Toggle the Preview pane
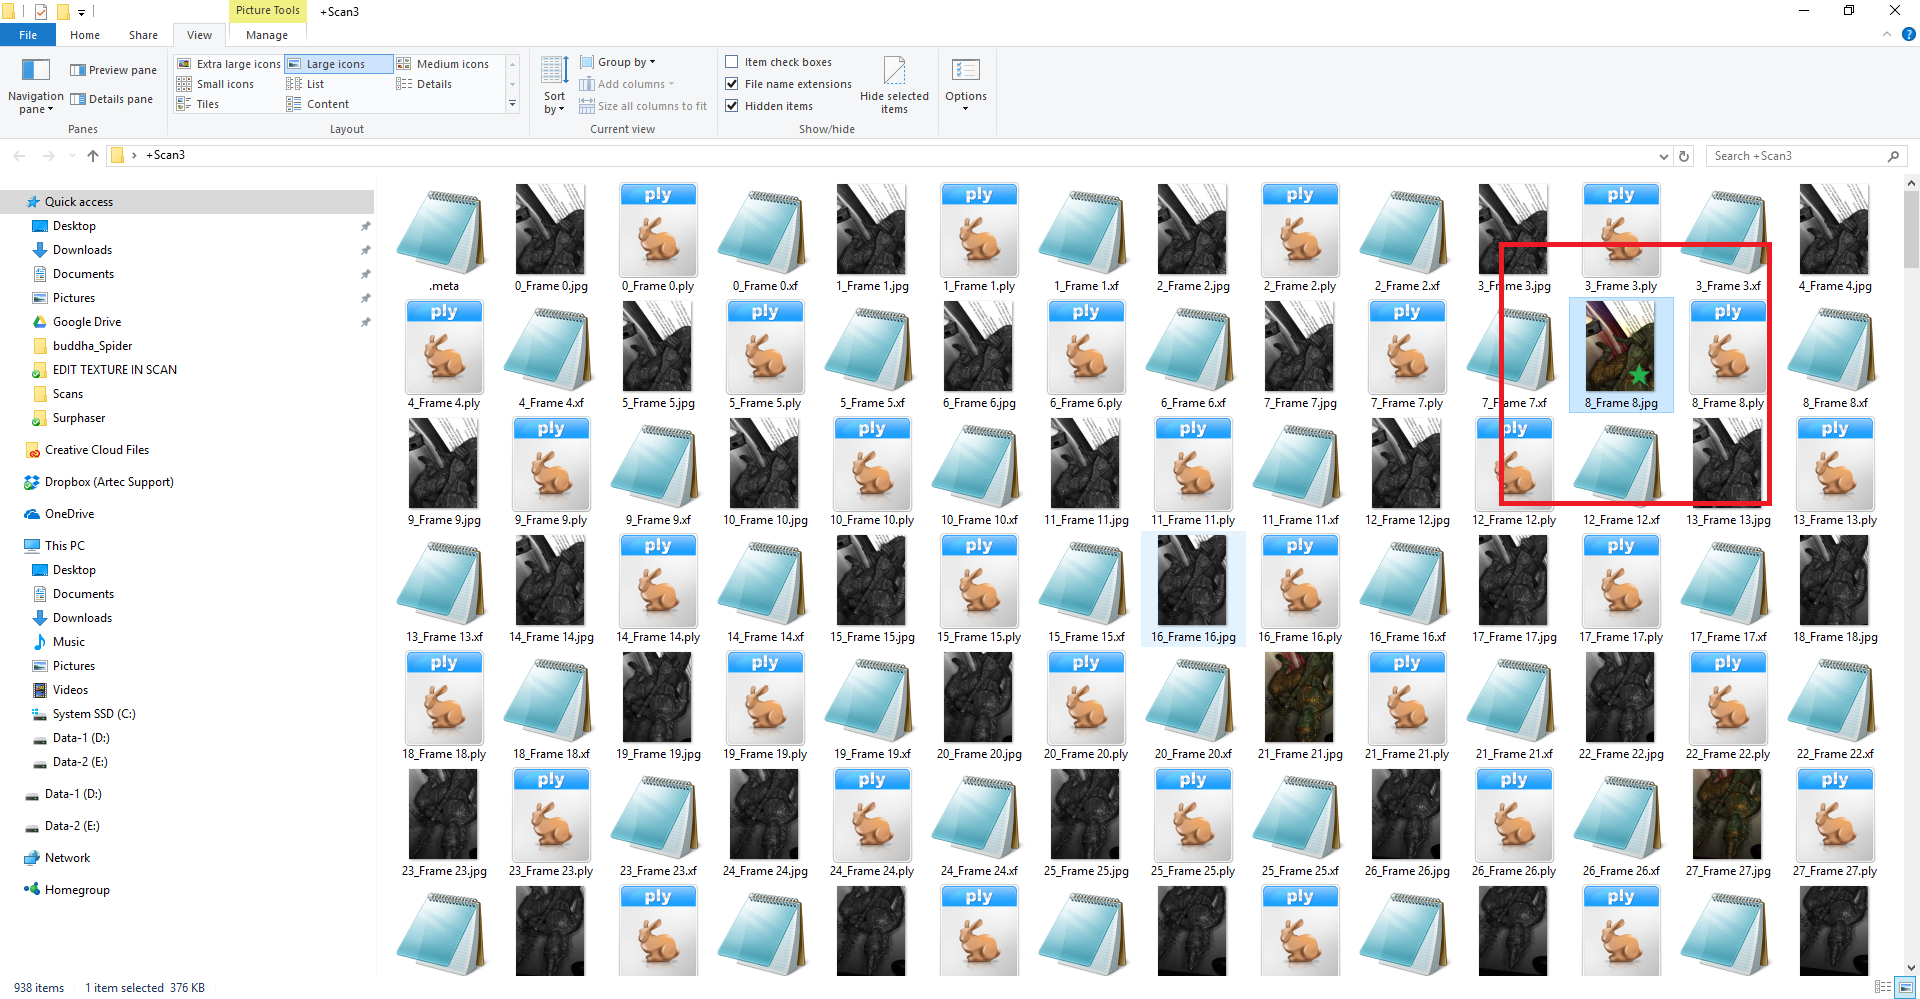 tap(113, 70)
